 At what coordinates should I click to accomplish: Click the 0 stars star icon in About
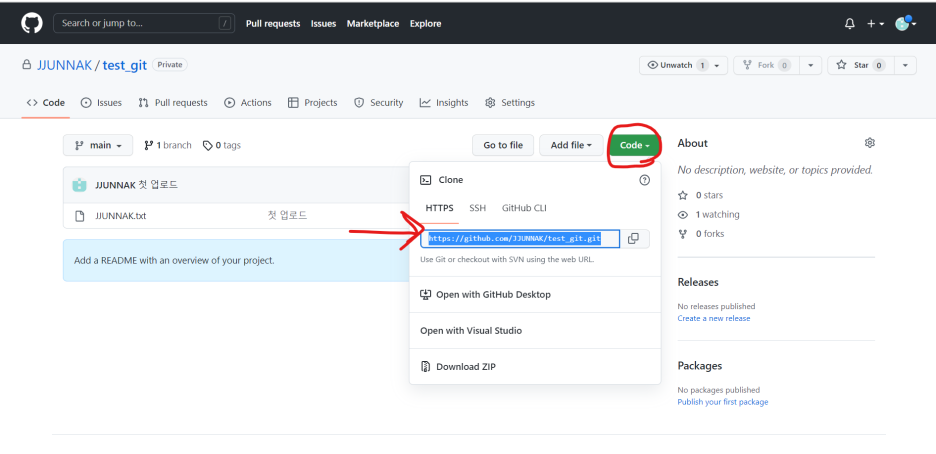tap(683, 195)
